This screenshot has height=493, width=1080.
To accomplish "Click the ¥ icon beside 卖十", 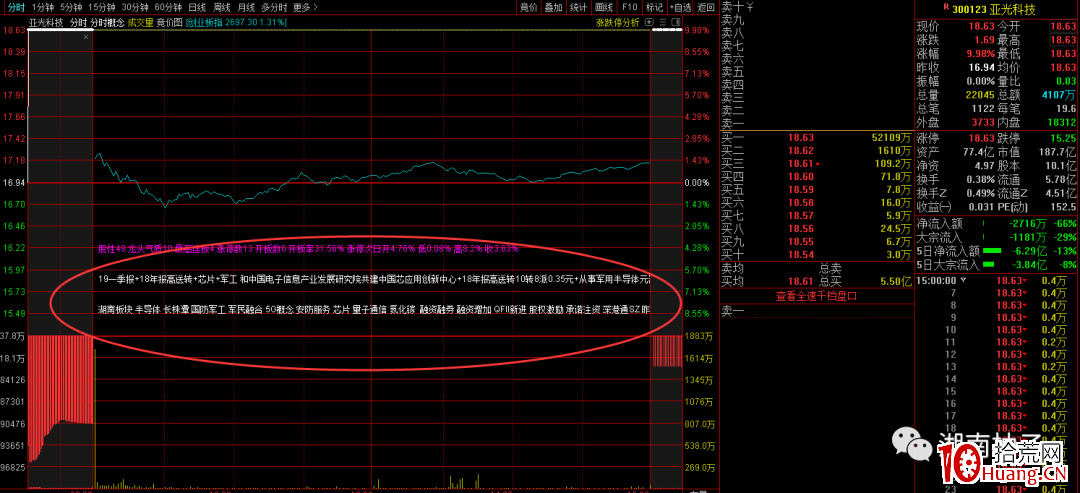I will (750, 7).
